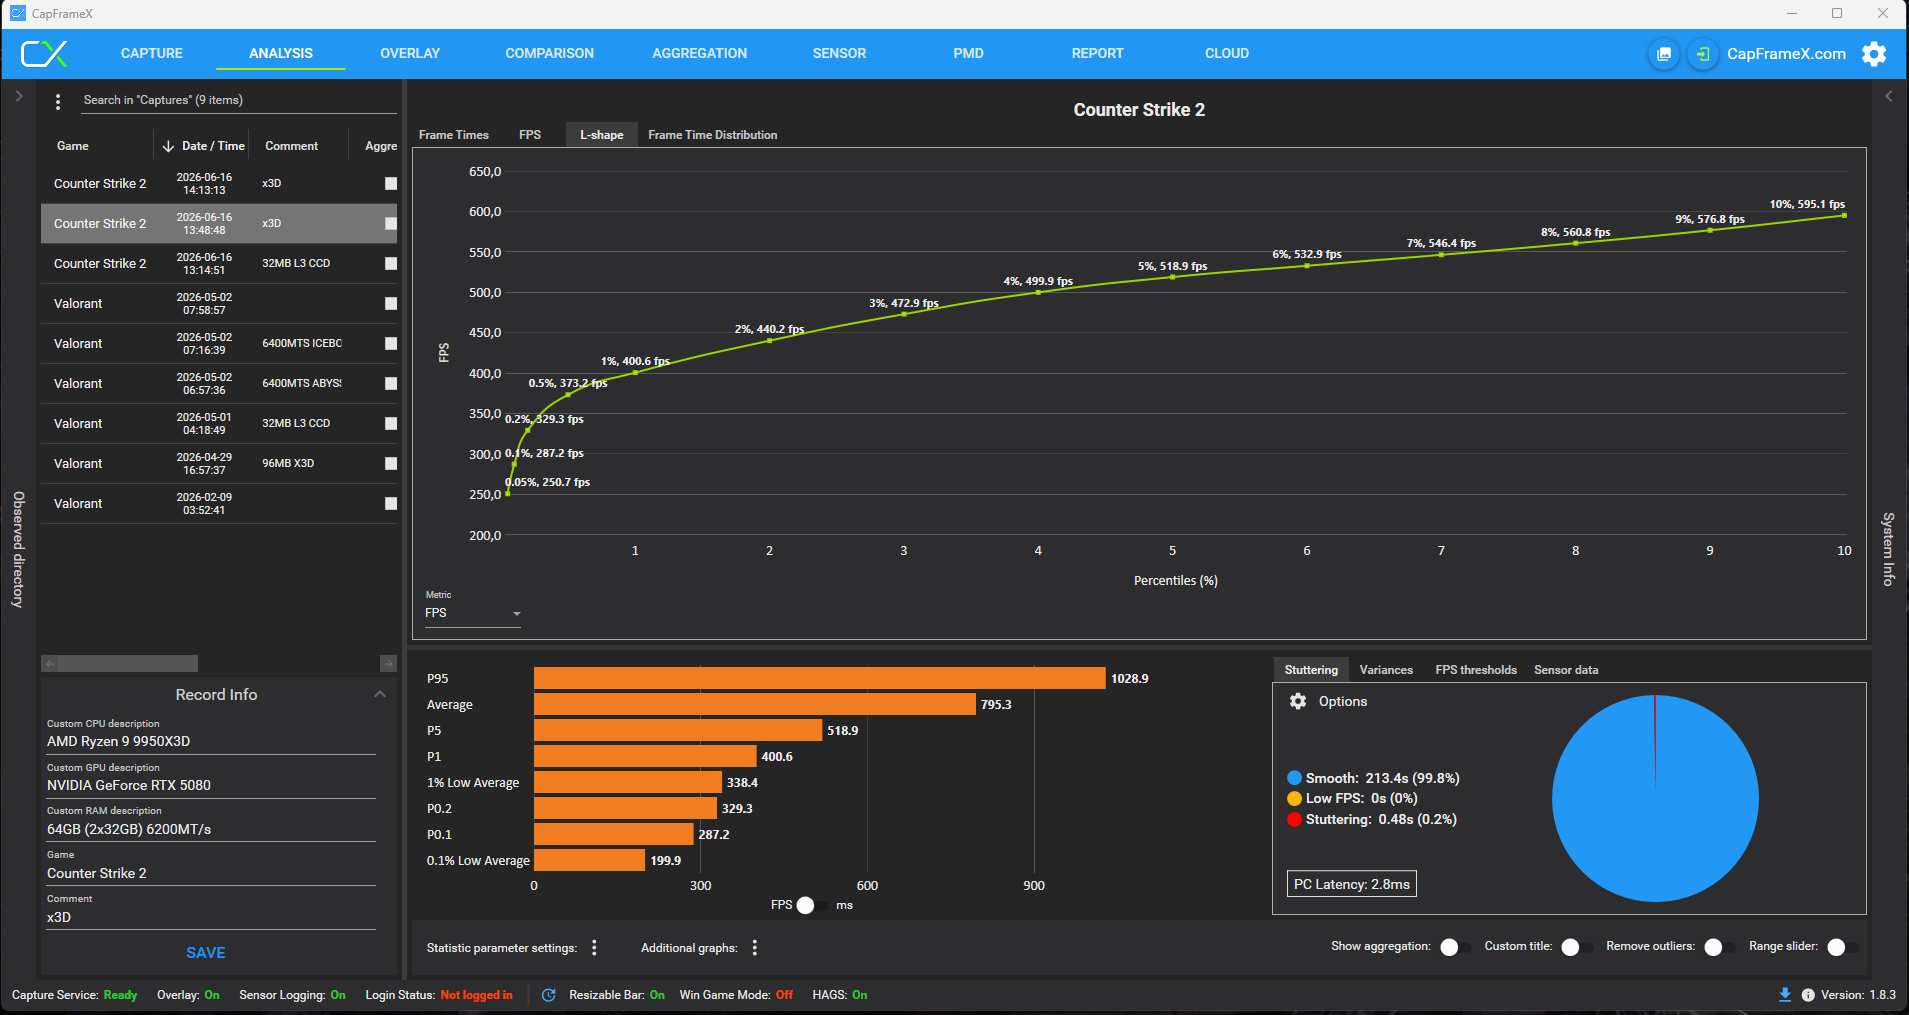1909x1015 pixels.
Task: Open the Metric FPS dropdown
Action: pos(473,613)
